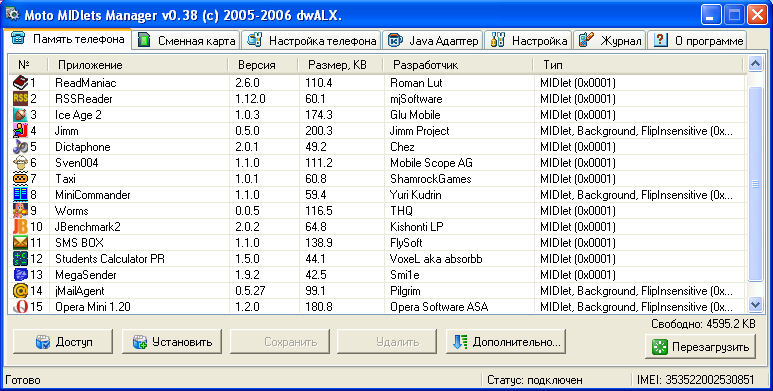773x391 pixels.
Task: Select the Taxi application name
Action: tap(65, 179)
